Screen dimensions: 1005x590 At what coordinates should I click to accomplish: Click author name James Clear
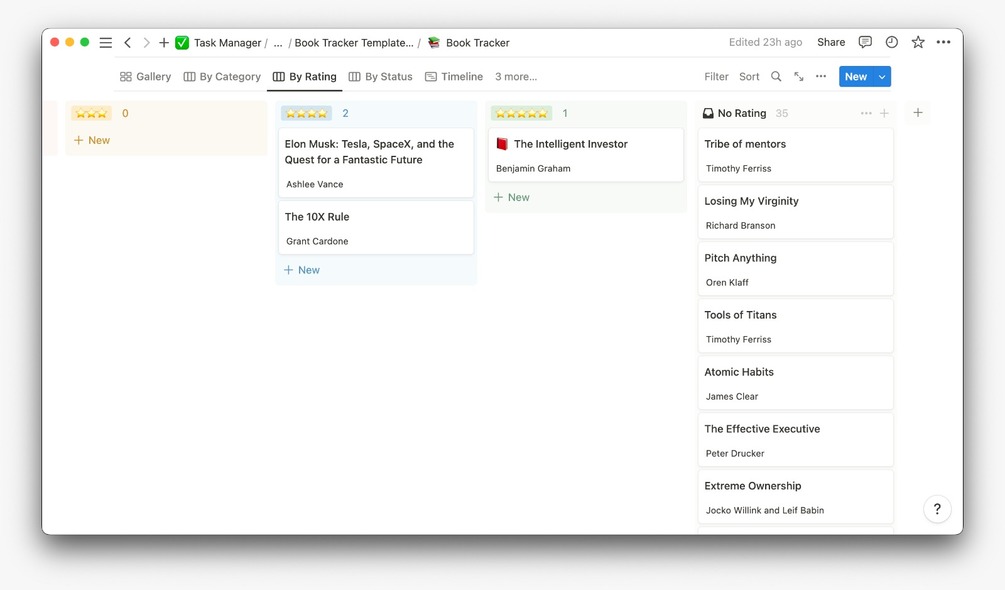point(732,397)
